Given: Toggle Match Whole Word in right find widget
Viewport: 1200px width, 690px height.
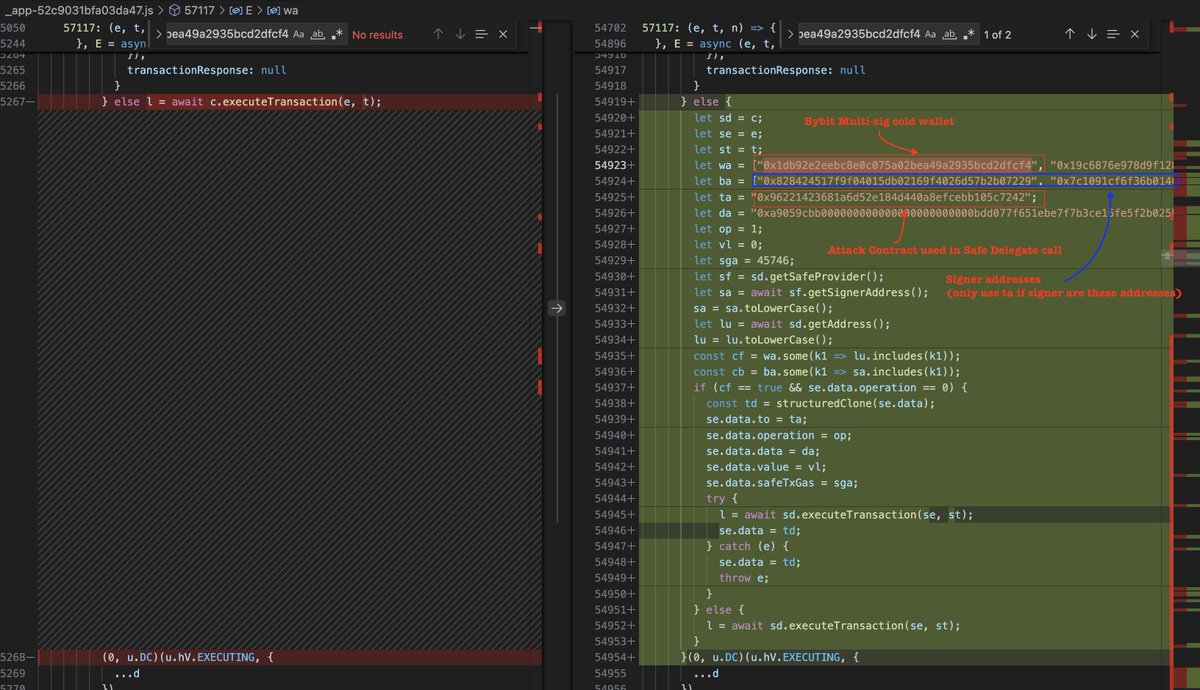Looking at the screenshot, I should tap(950, 34).
